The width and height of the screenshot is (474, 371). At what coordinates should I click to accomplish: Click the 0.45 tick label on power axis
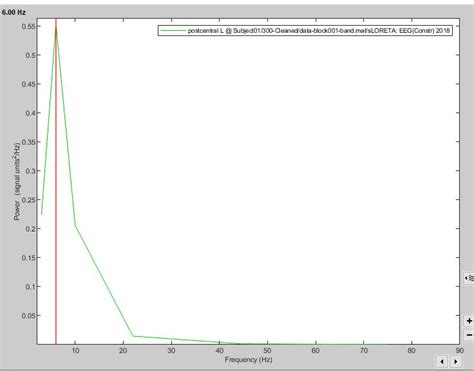tap(29, 84)
